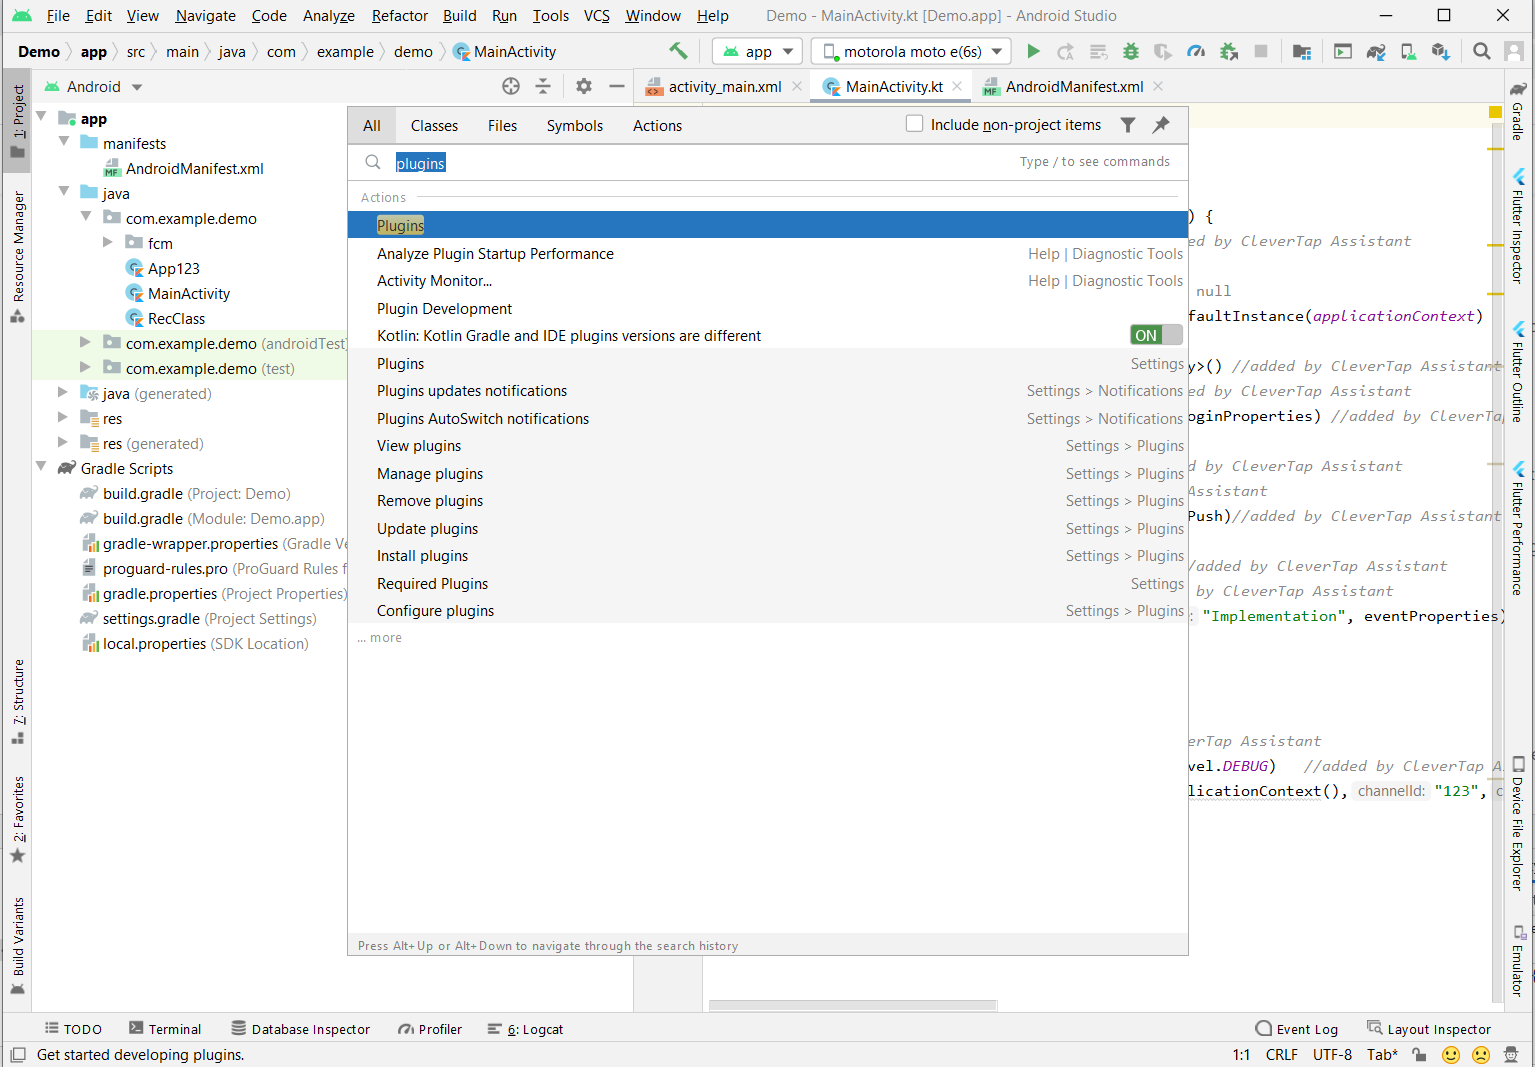Open the Database Inspector tool window

point(300,1029)
